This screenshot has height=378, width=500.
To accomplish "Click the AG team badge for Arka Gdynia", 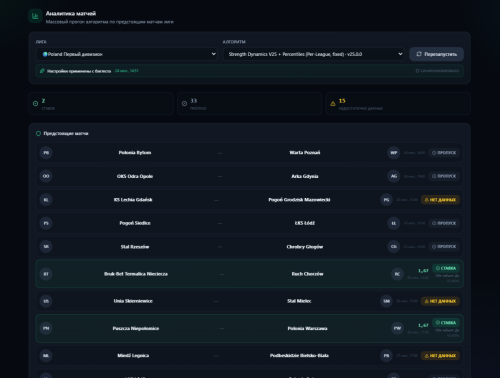I will [394, 176].
